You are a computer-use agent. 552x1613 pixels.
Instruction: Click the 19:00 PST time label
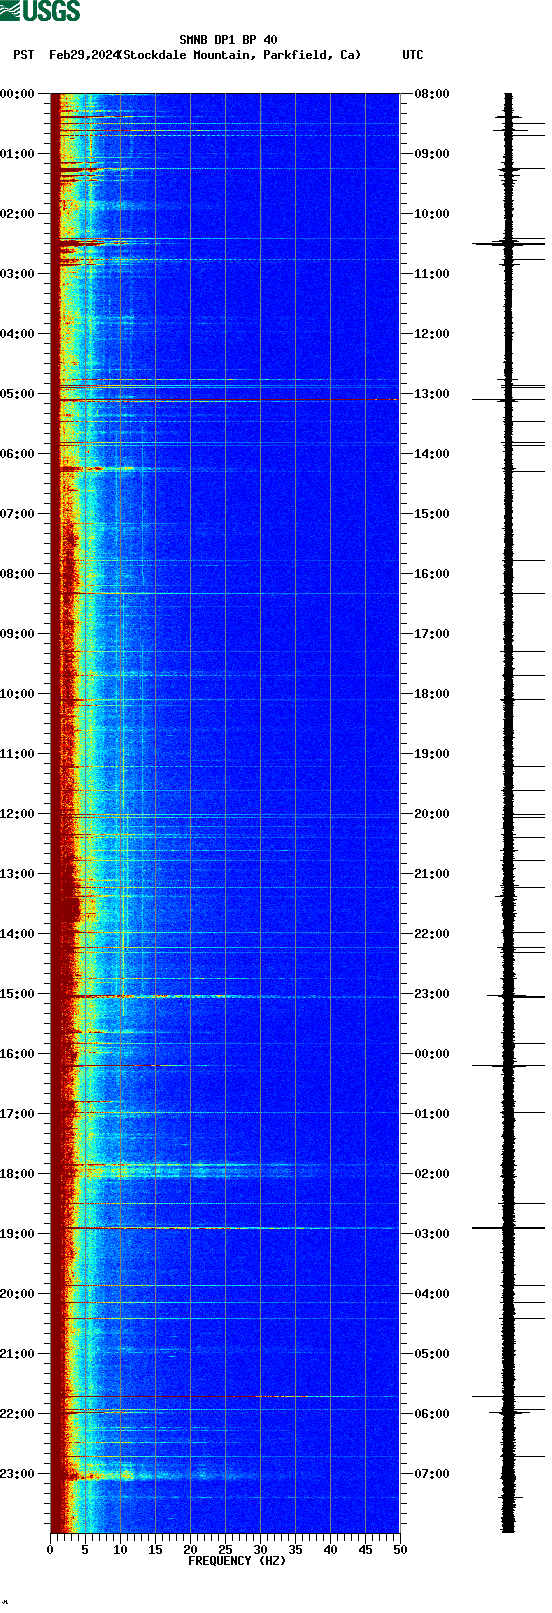[x=17, y=1234]
